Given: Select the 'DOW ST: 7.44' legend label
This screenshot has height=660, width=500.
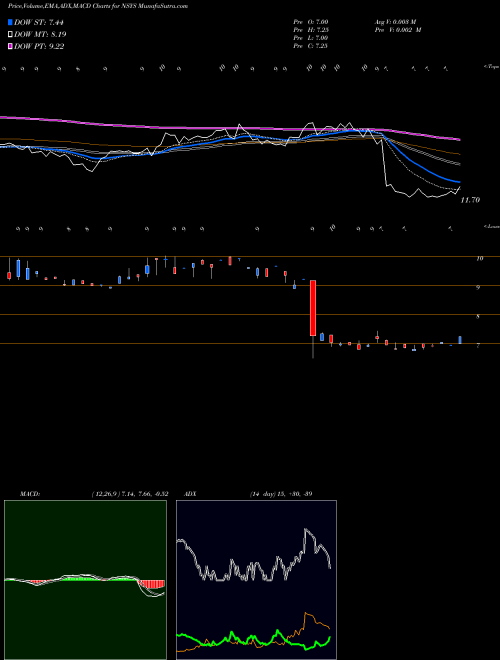Looking at the screenshot, I should (38, 23).
